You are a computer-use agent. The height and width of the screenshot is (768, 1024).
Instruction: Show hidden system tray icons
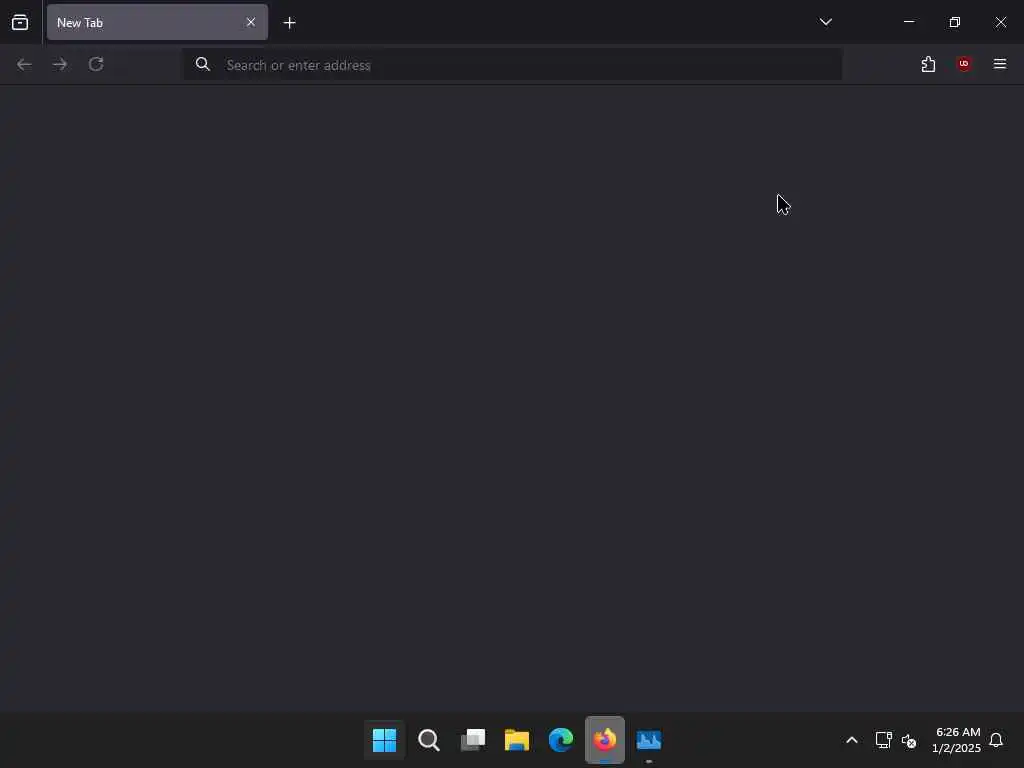click(x=852, y=740)
